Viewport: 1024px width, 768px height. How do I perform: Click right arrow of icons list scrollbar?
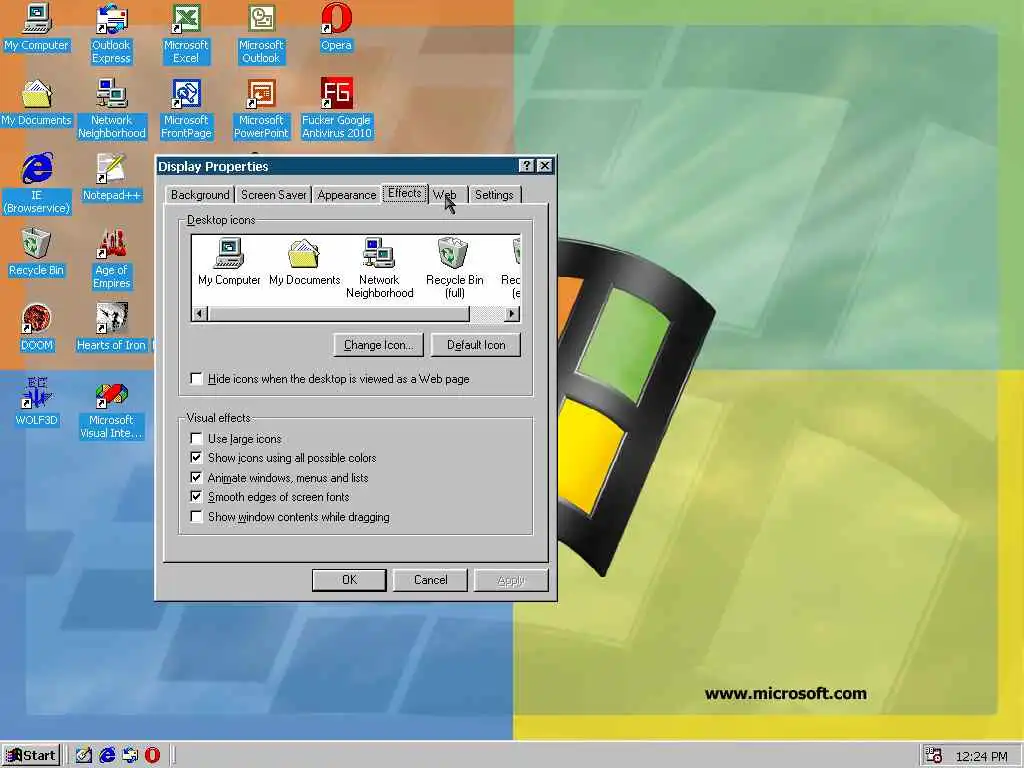pyautogui.click(x=513, y=313)
